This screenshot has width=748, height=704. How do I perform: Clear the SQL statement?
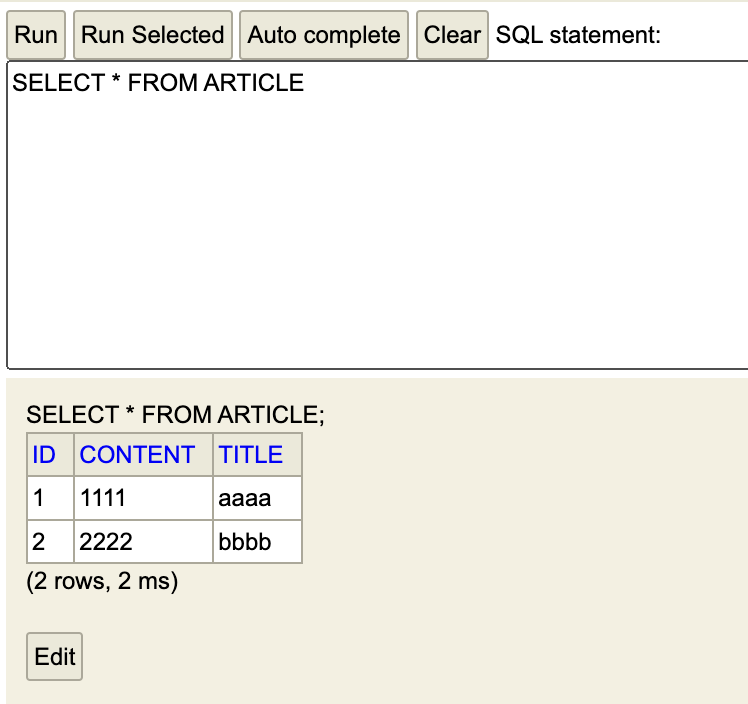[452, 35]
